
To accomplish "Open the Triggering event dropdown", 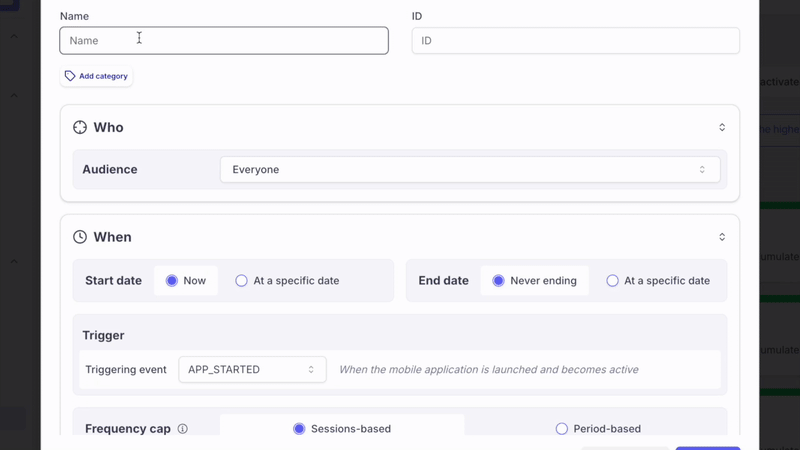I will (x=251, y=370).
